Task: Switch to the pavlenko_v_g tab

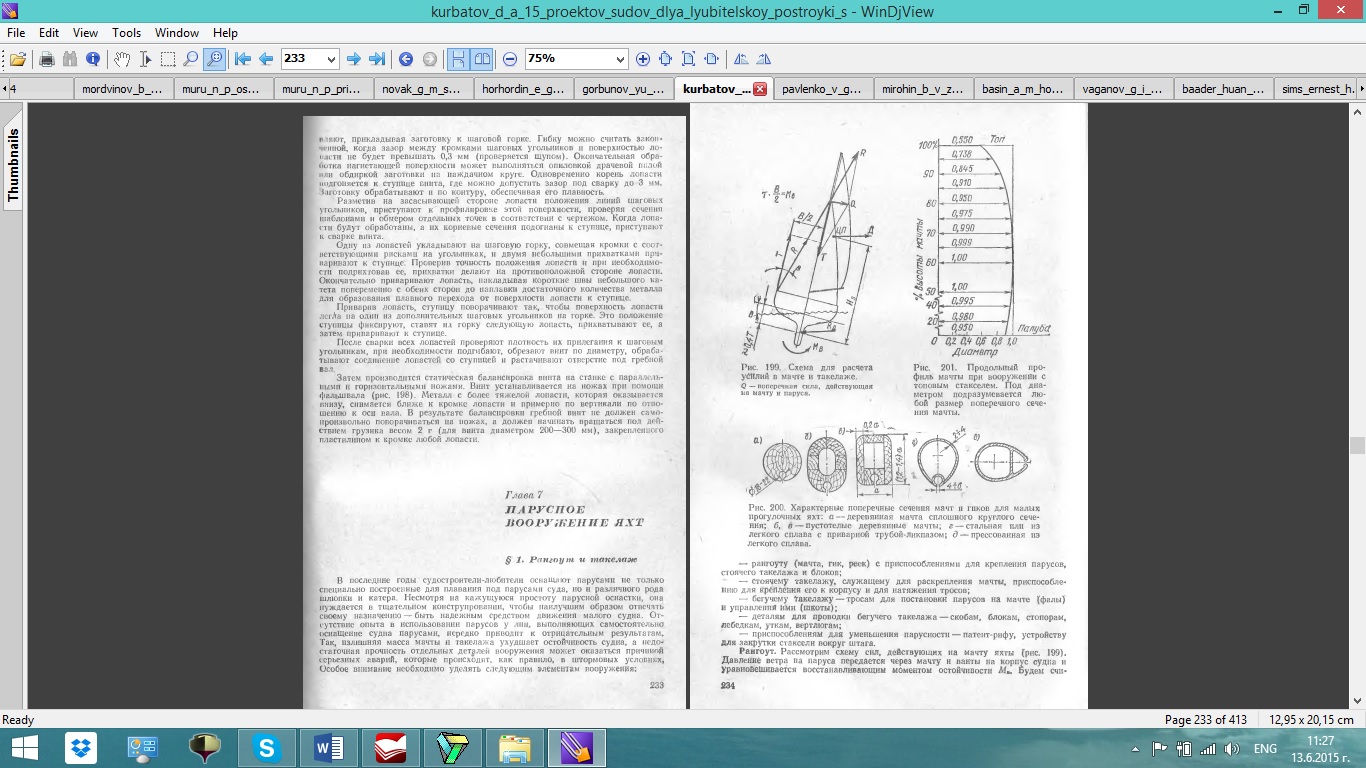Action: coord(822,89)
